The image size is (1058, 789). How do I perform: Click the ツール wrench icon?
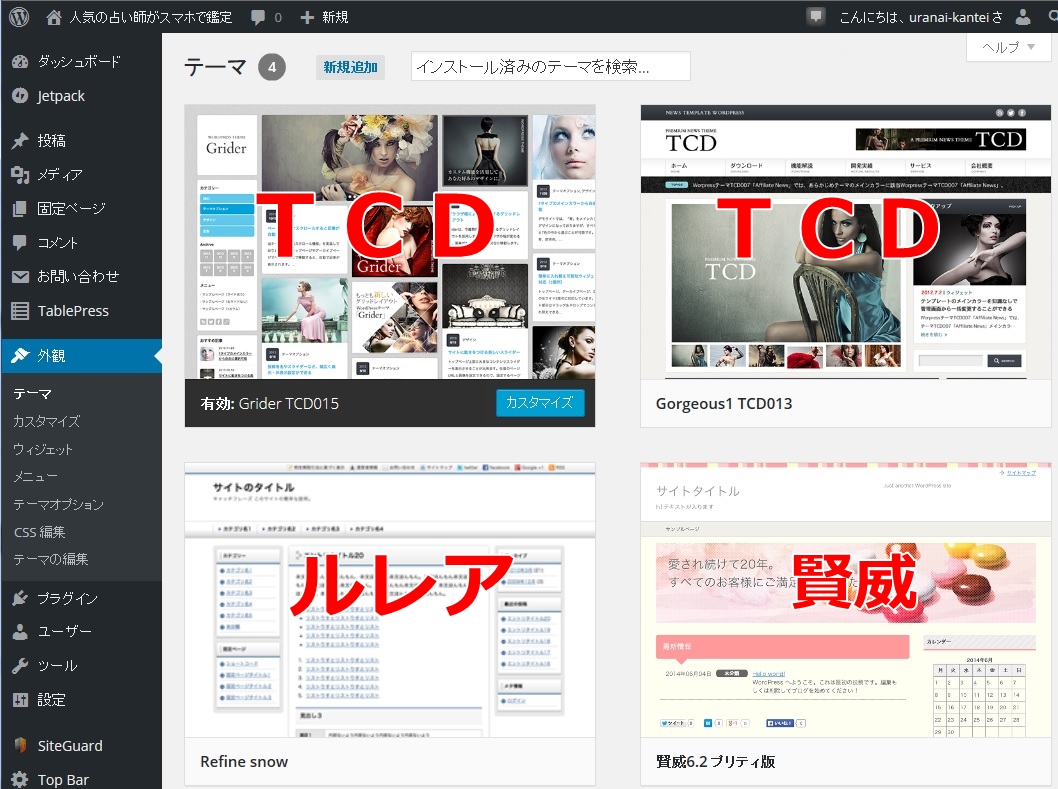20,665
